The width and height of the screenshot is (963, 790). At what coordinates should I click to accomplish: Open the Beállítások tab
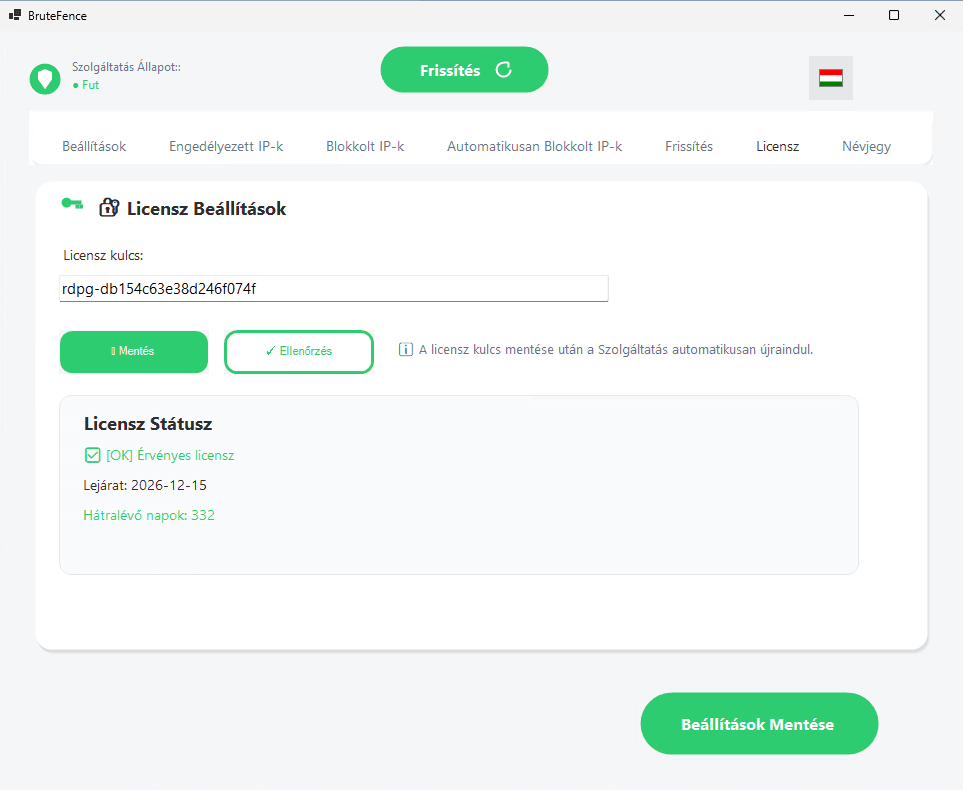pyautogui.click(x=94, y=146)
